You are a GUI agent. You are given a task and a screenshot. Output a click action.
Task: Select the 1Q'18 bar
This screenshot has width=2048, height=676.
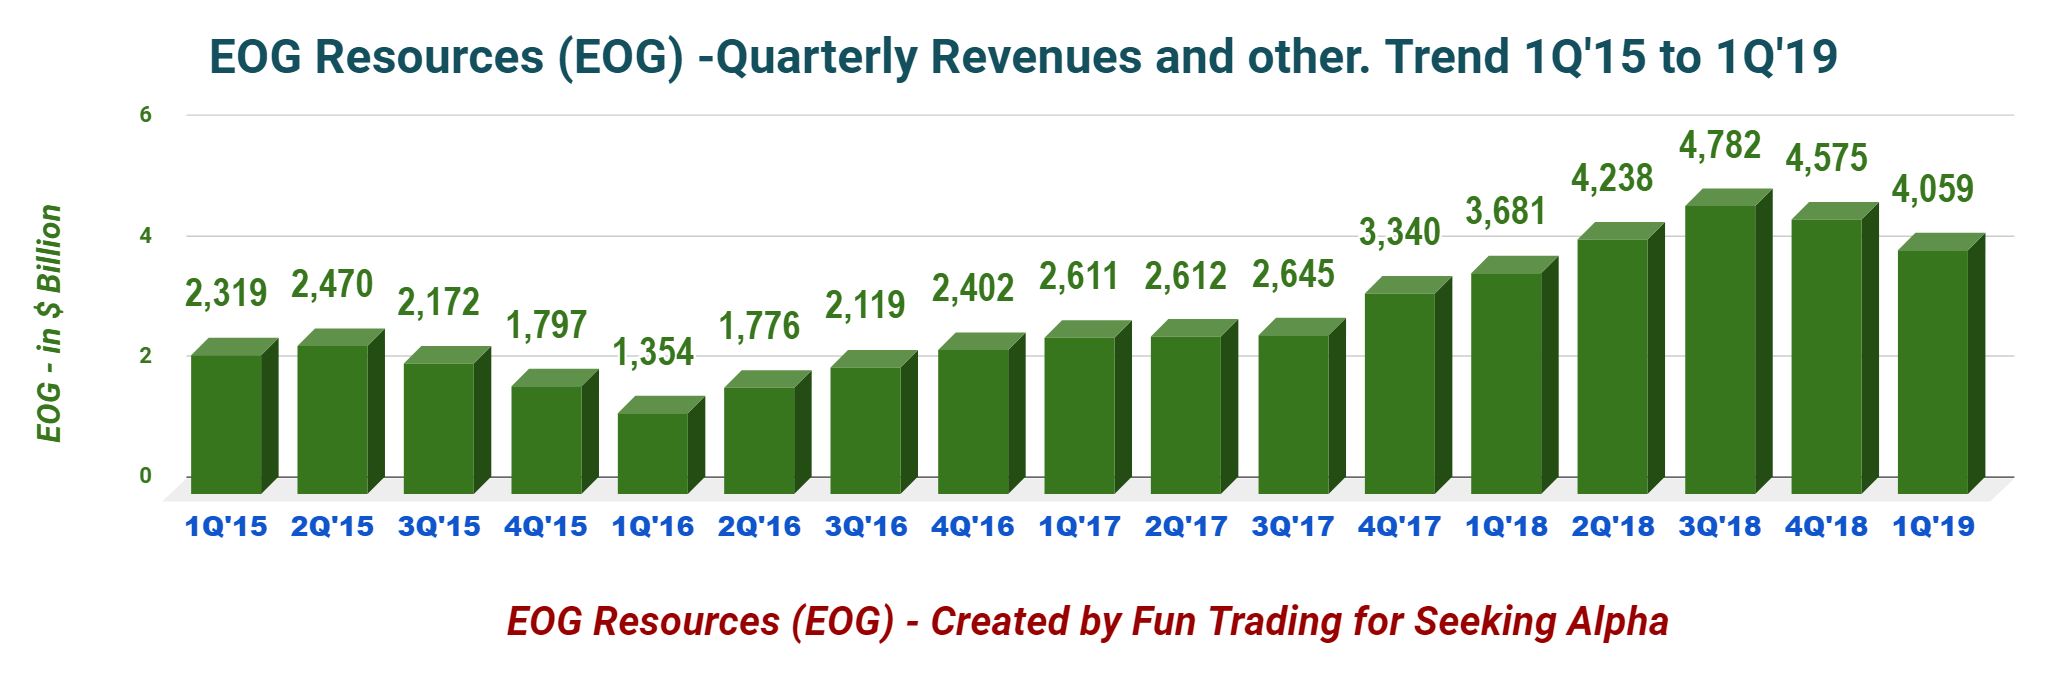1514,375
